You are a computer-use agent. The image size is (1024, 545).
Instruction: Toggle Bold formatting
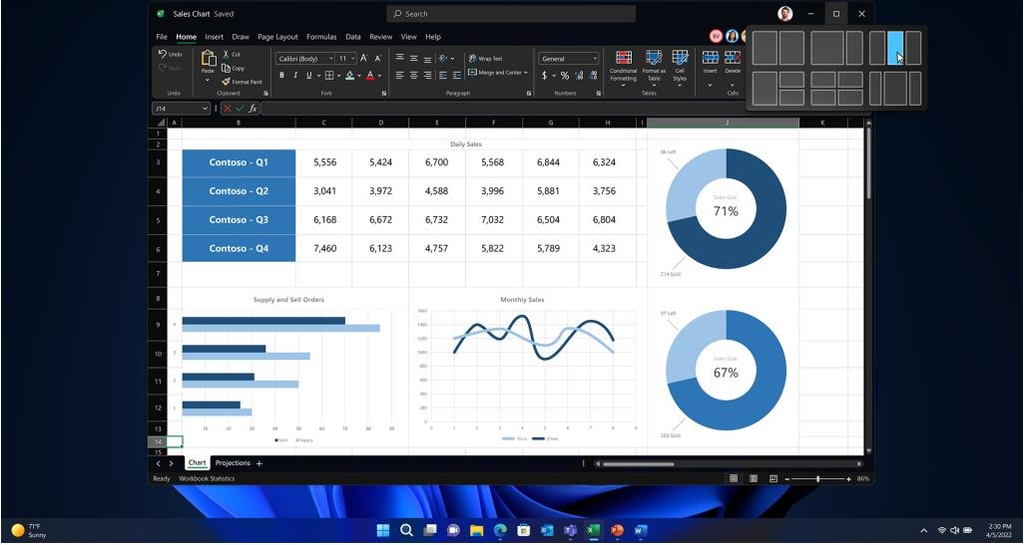[282, 75]
